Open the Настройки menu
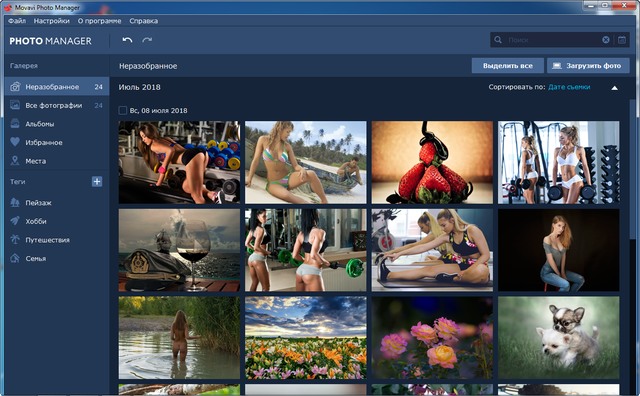 coord(51,21)
